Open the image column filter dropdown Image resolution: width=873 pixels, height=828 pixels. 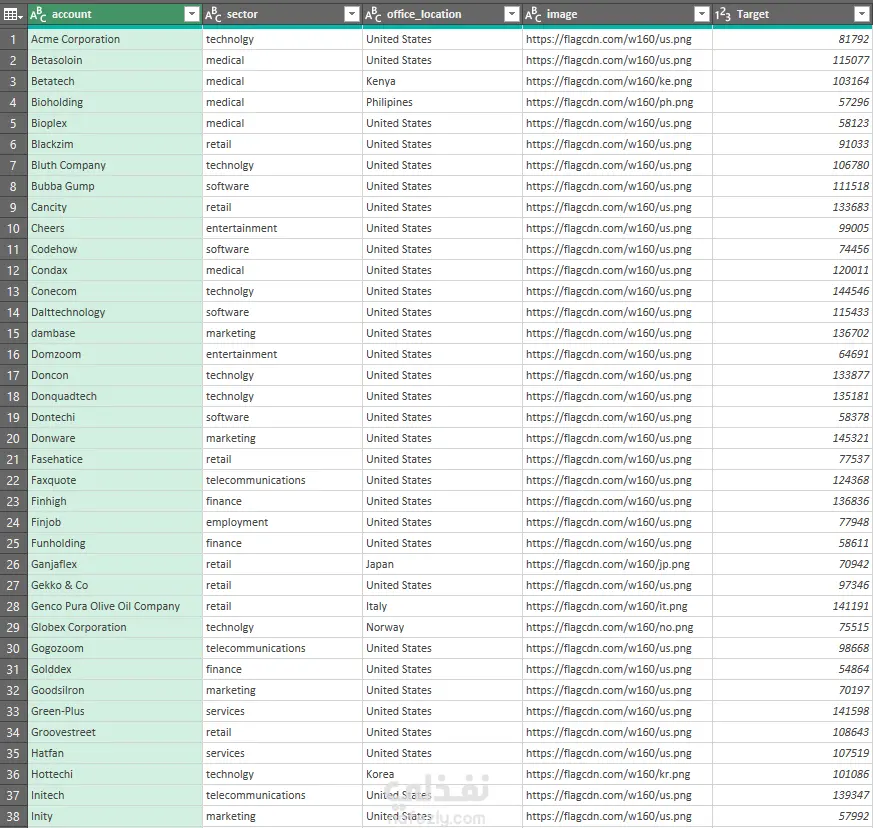tap(702, 14)
